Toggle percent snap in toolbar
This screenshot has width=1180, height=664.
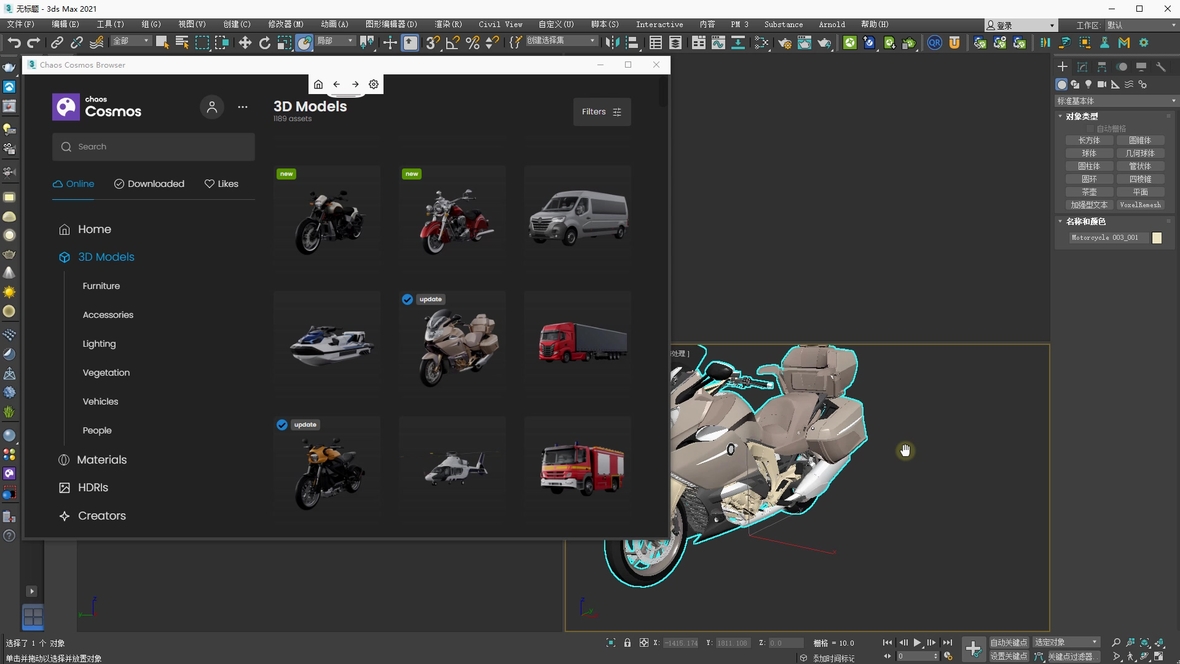(472, 43)
